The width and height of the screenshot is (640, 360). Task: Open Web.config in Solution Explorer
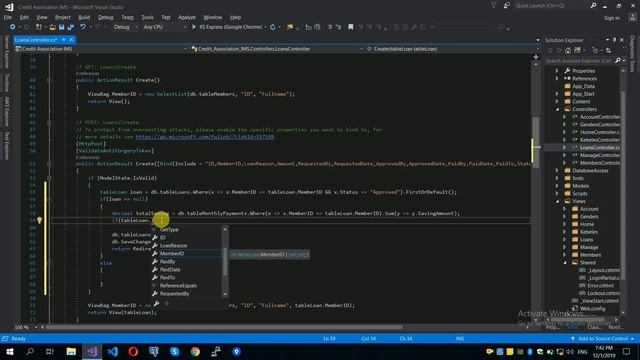click(592, 309)
